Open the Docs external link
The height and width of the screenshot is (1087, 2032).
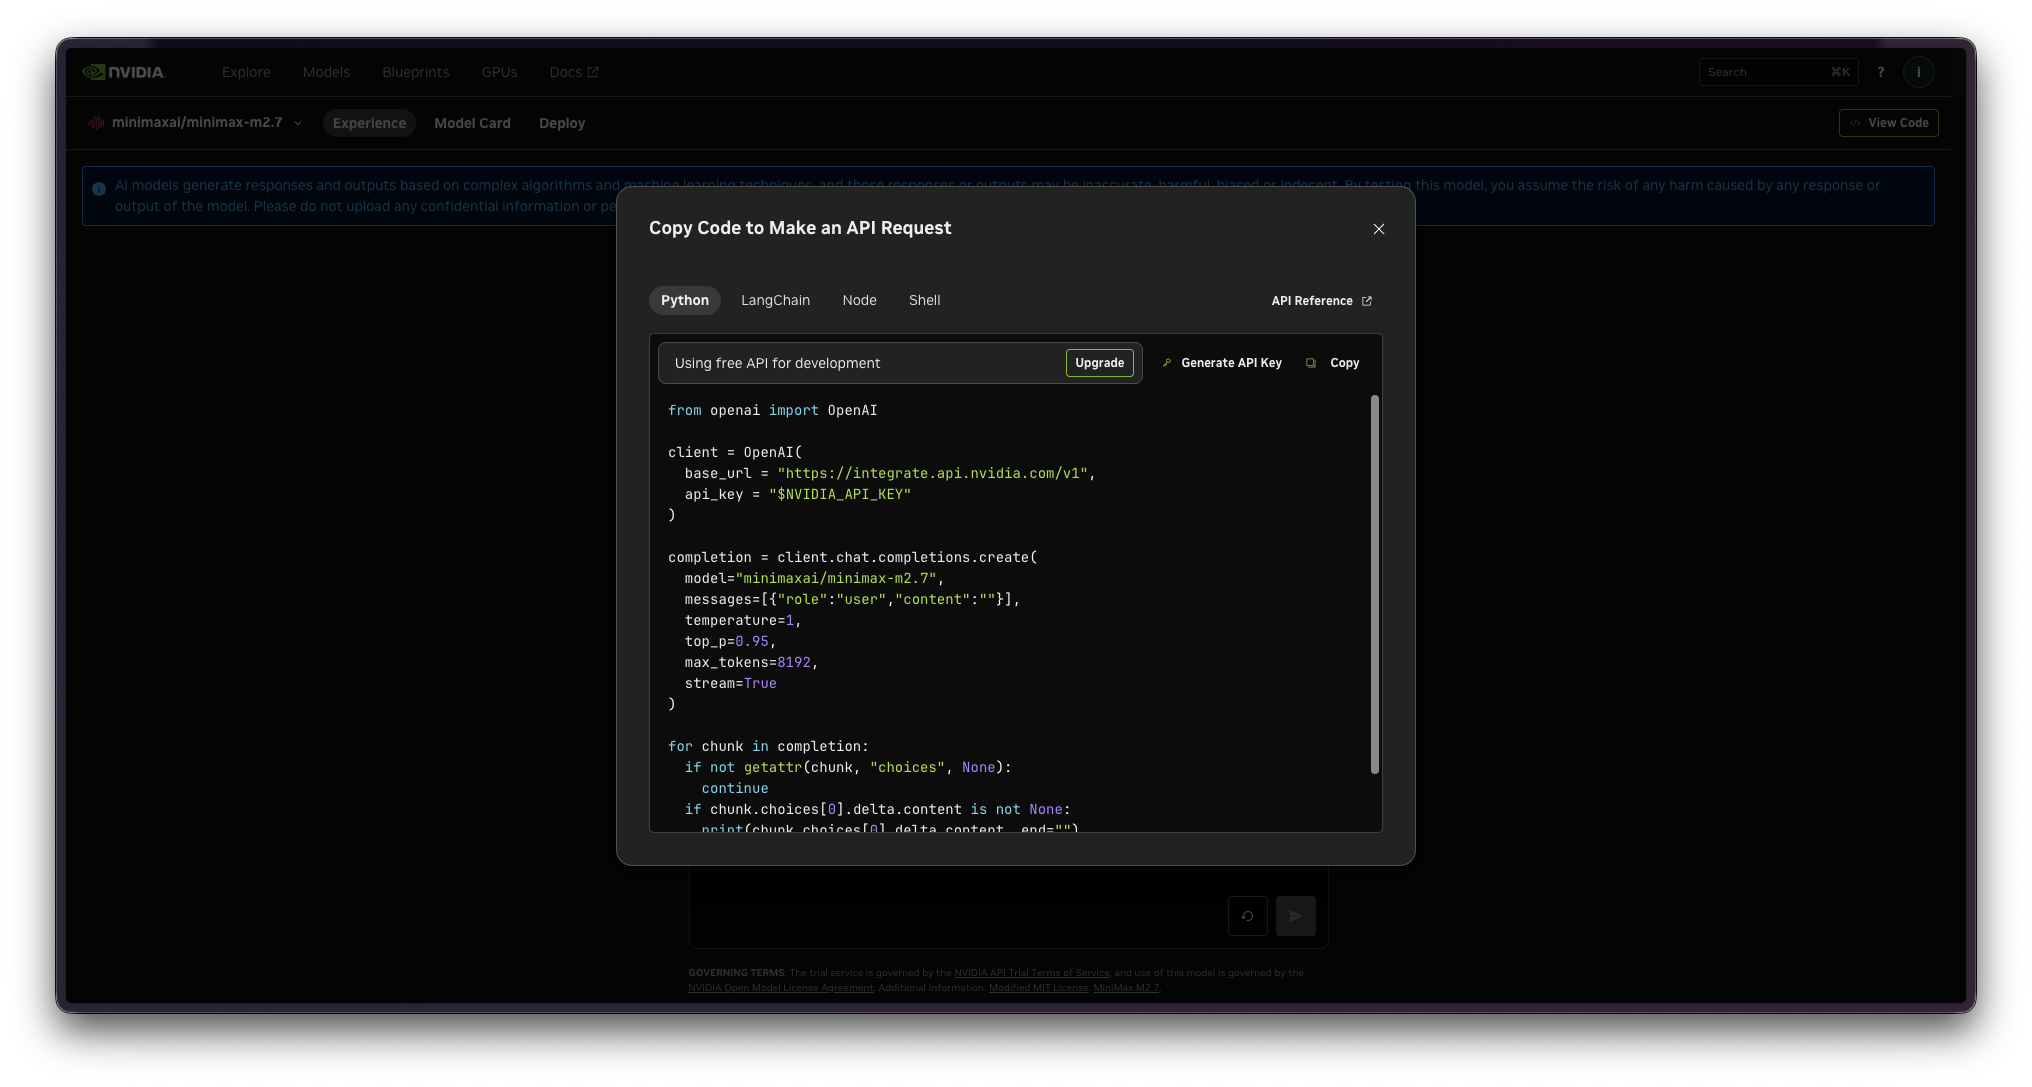tap(573, 72)
